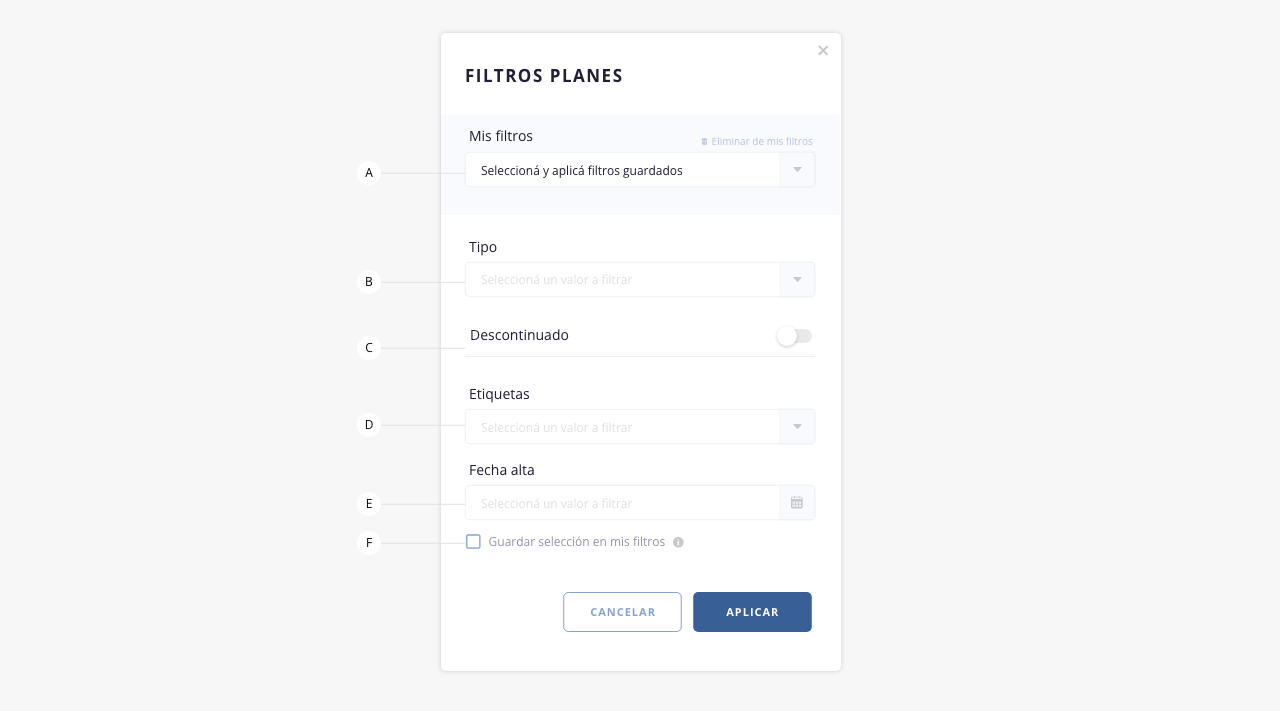Click the trash icon to delete my filters
1280x711 pixels.
(x=704, y=142)
